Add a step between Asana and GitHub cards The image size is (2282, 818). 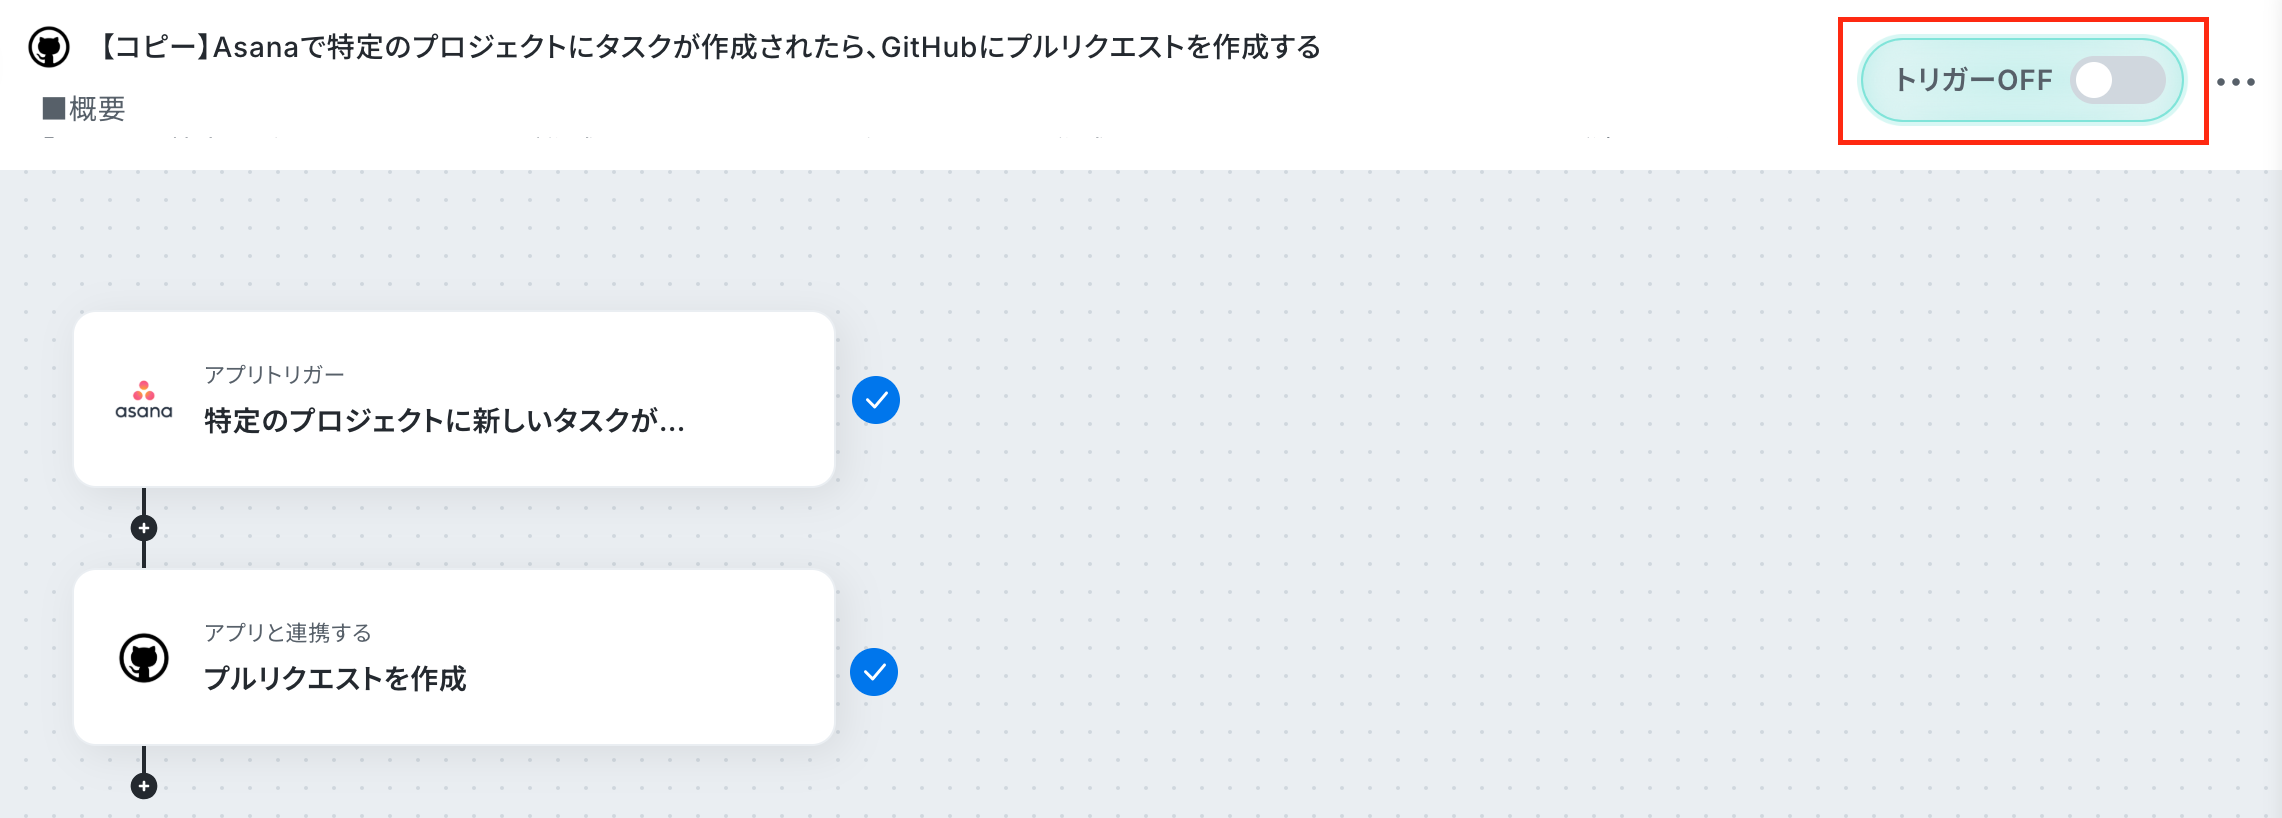coord(144,528)
